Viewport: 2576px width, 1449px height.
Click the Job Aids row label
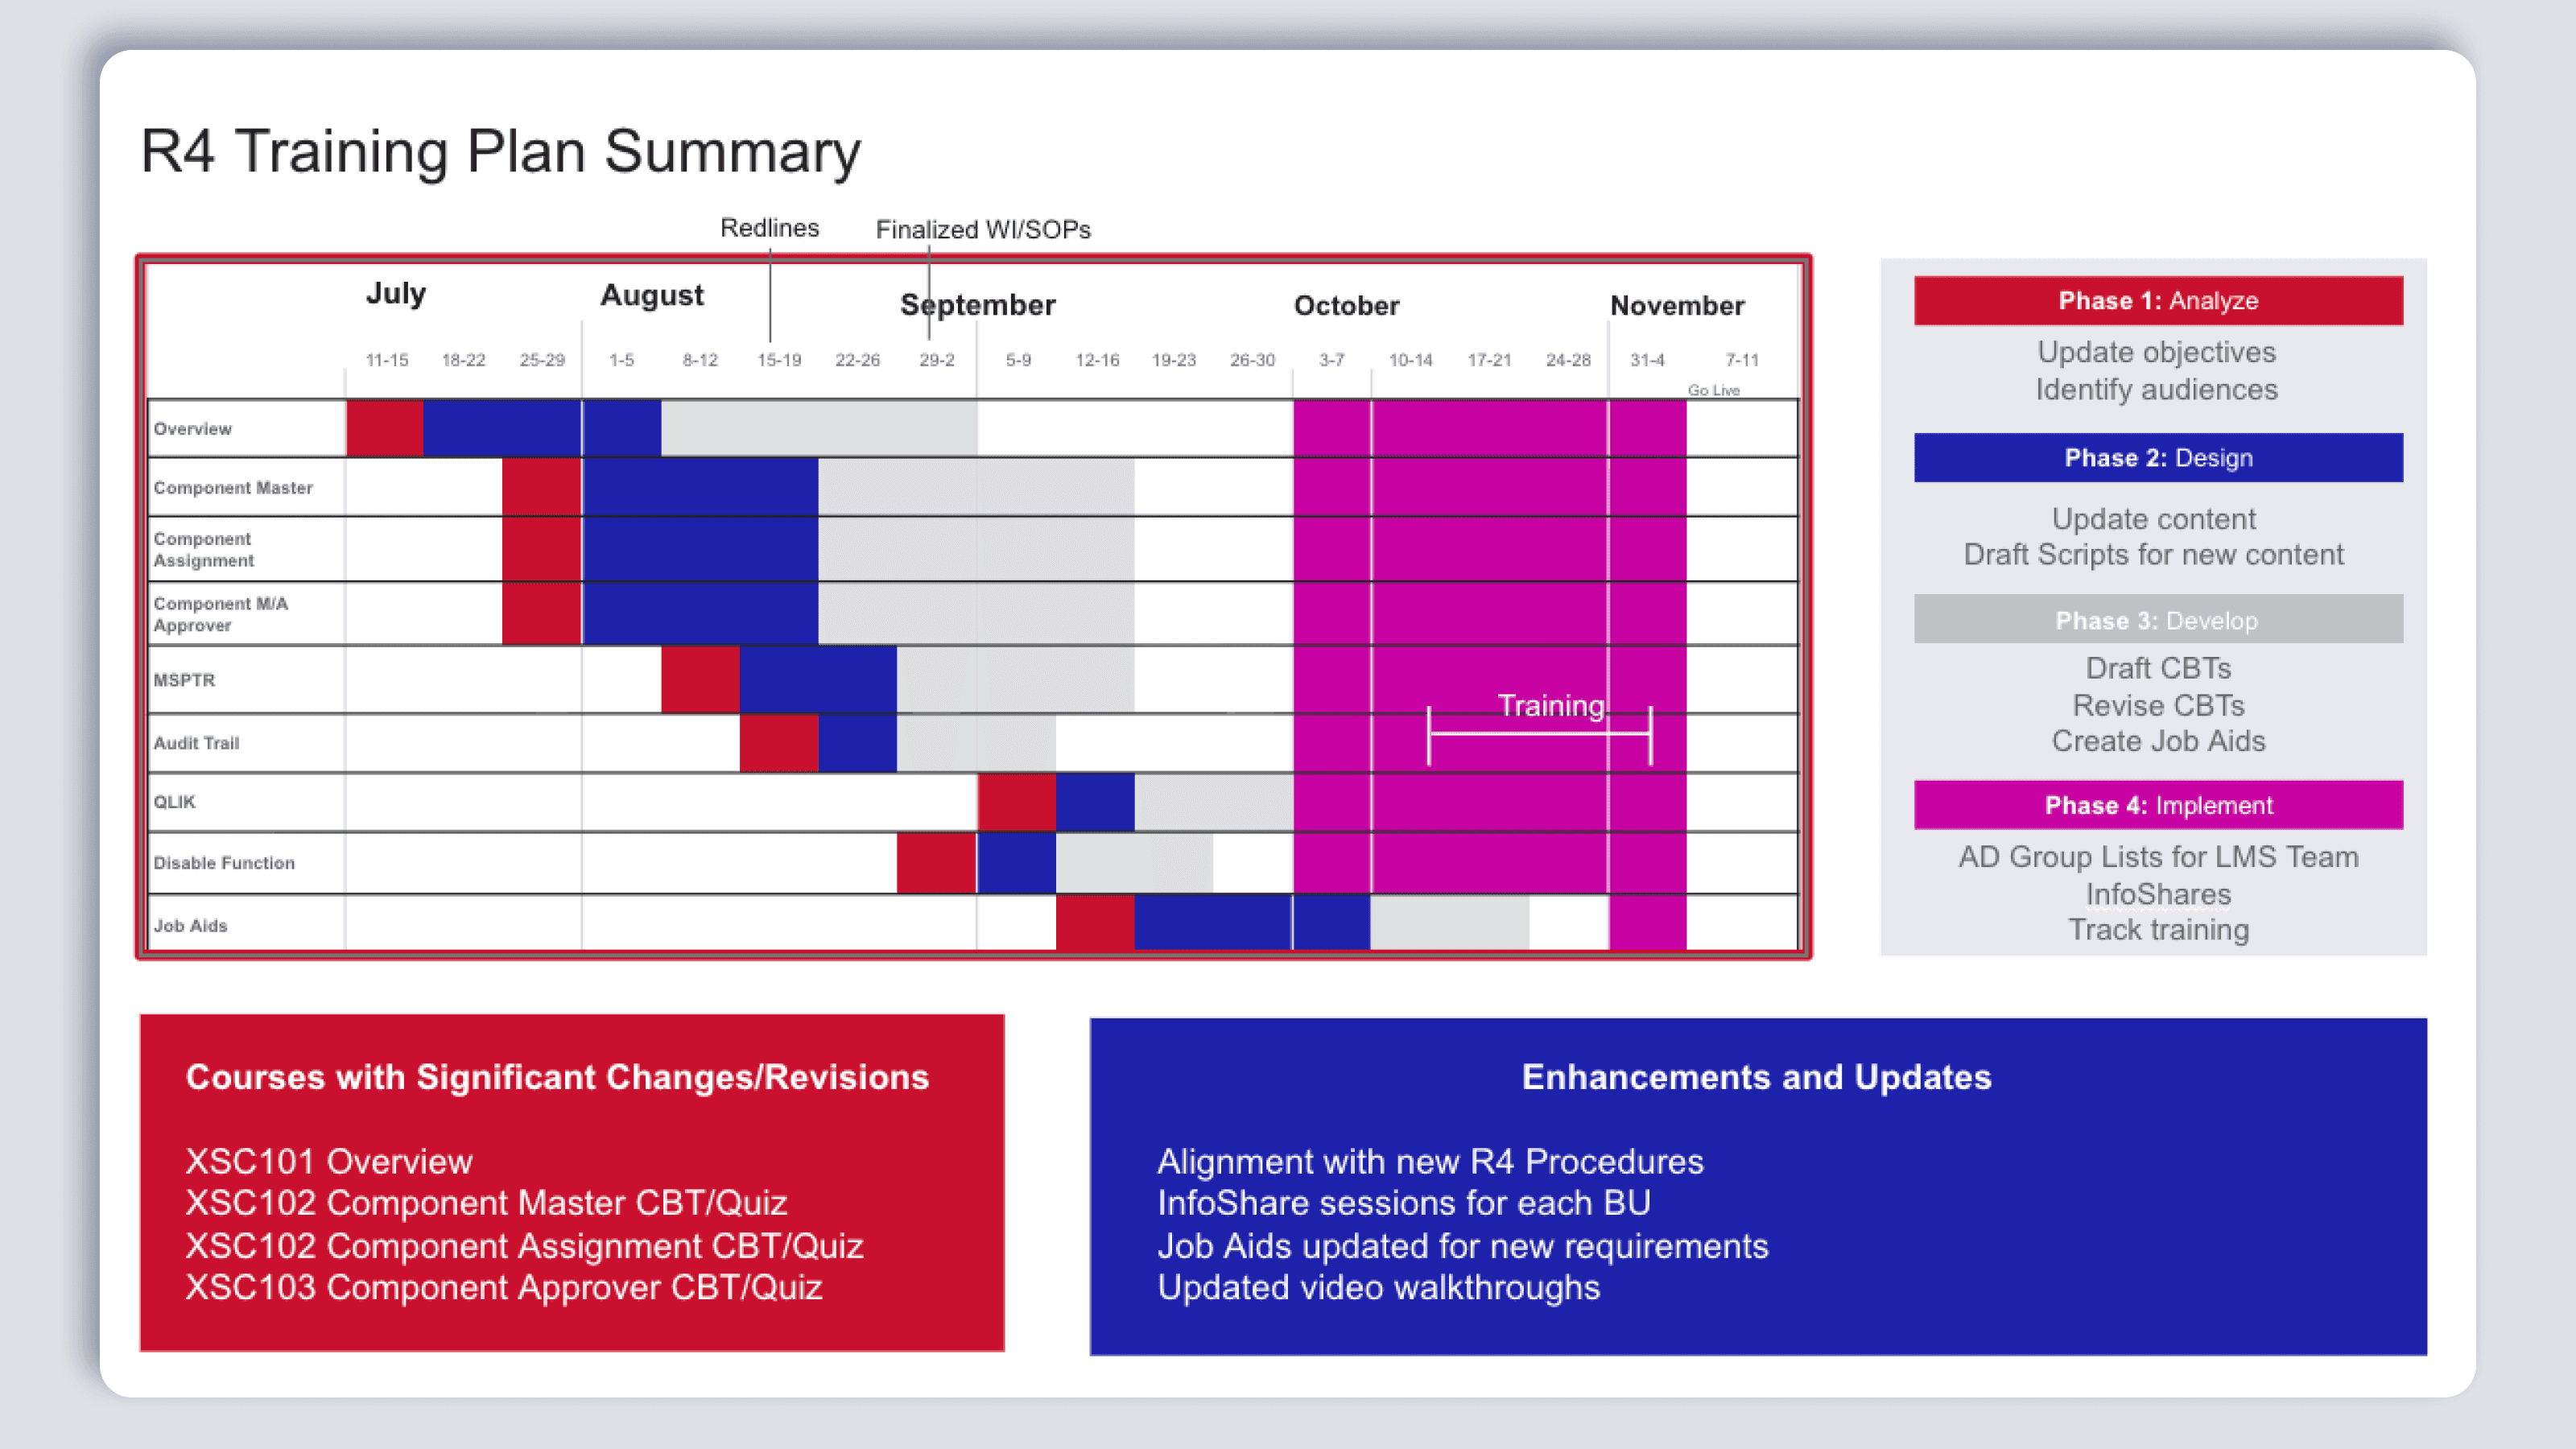click(190, 926)
